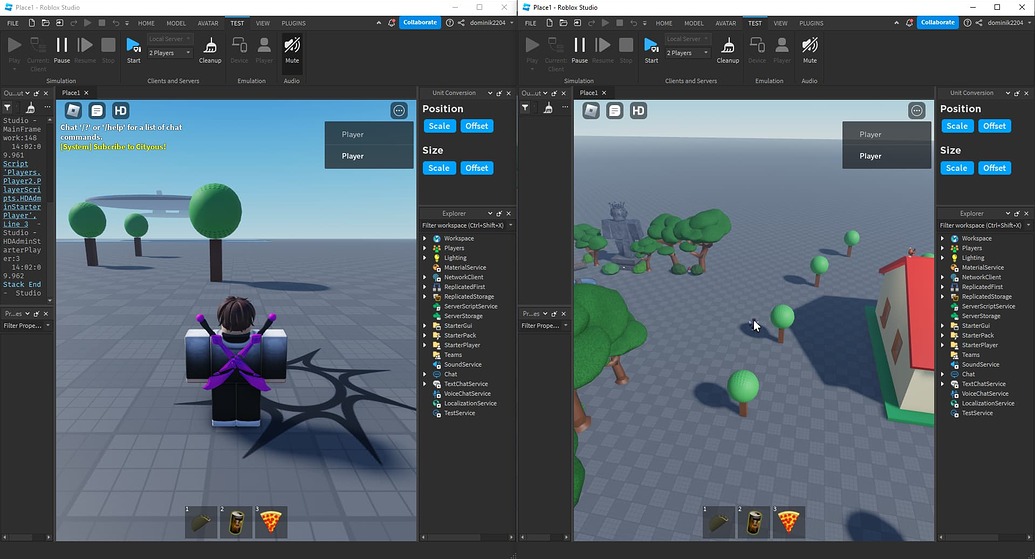Pause simulation in left Studio window
The width and height of the screenshot is (1035, 559).
tap(61, 50)
